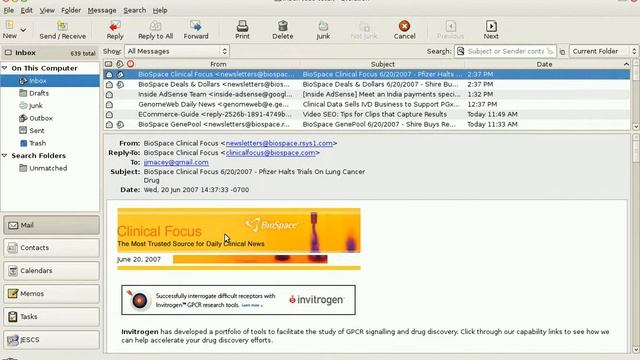Open Video SEO tips message row

[x=367, y=114]
